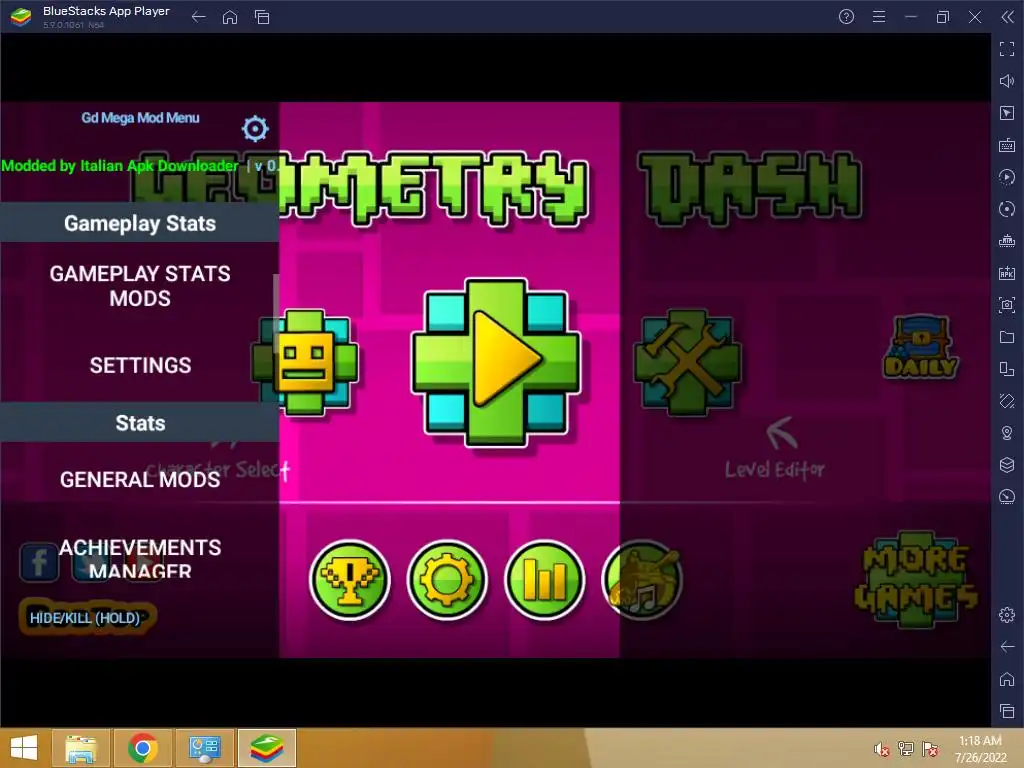
Task: Collapse the Stats section header
Action: pos(140,423)
